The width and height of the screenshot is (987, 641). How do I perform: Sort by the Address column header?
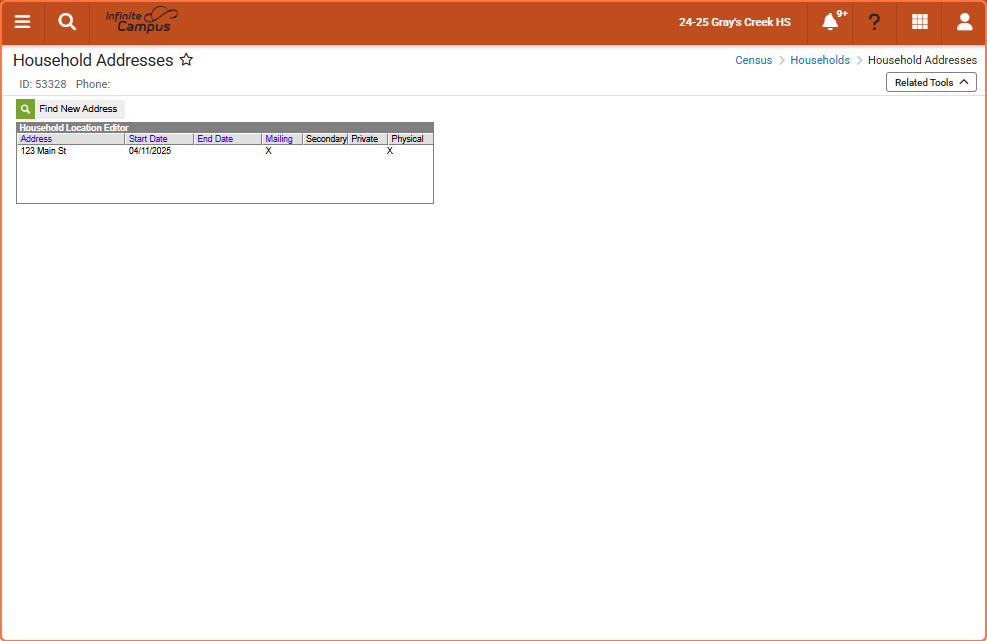37,139
